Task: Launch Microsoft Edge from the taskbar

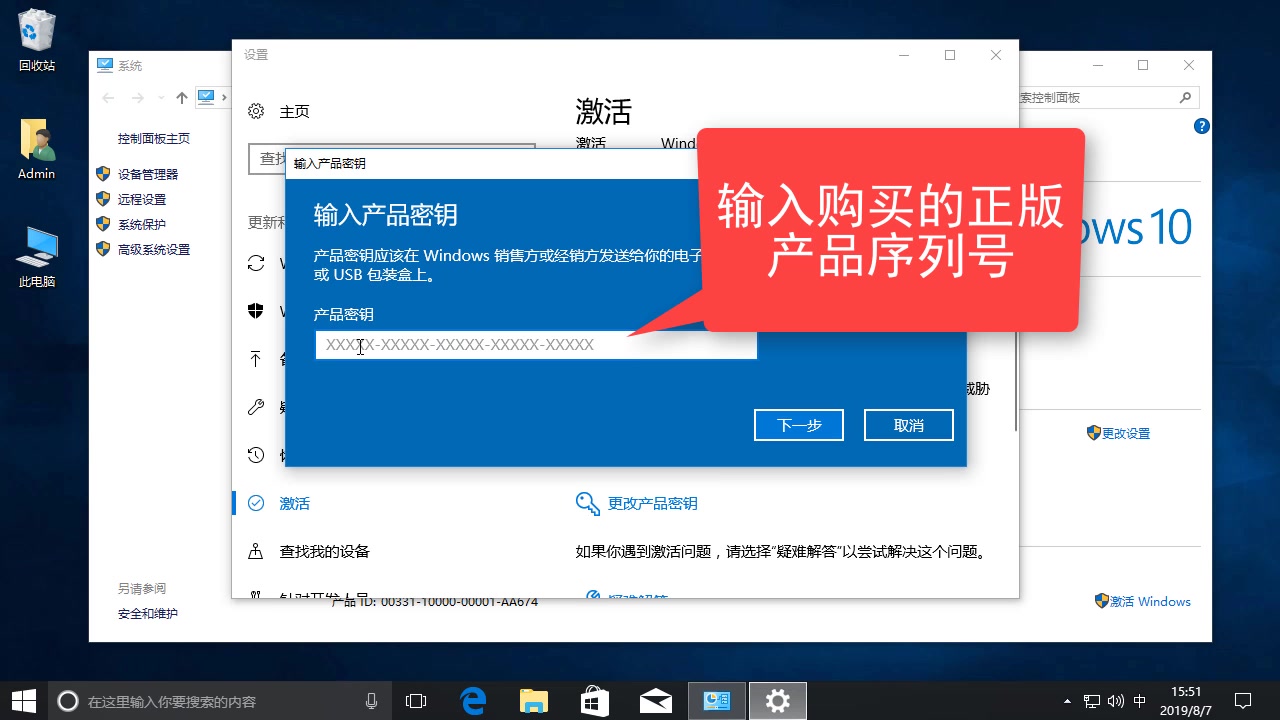Action: [x=473, y=700]
